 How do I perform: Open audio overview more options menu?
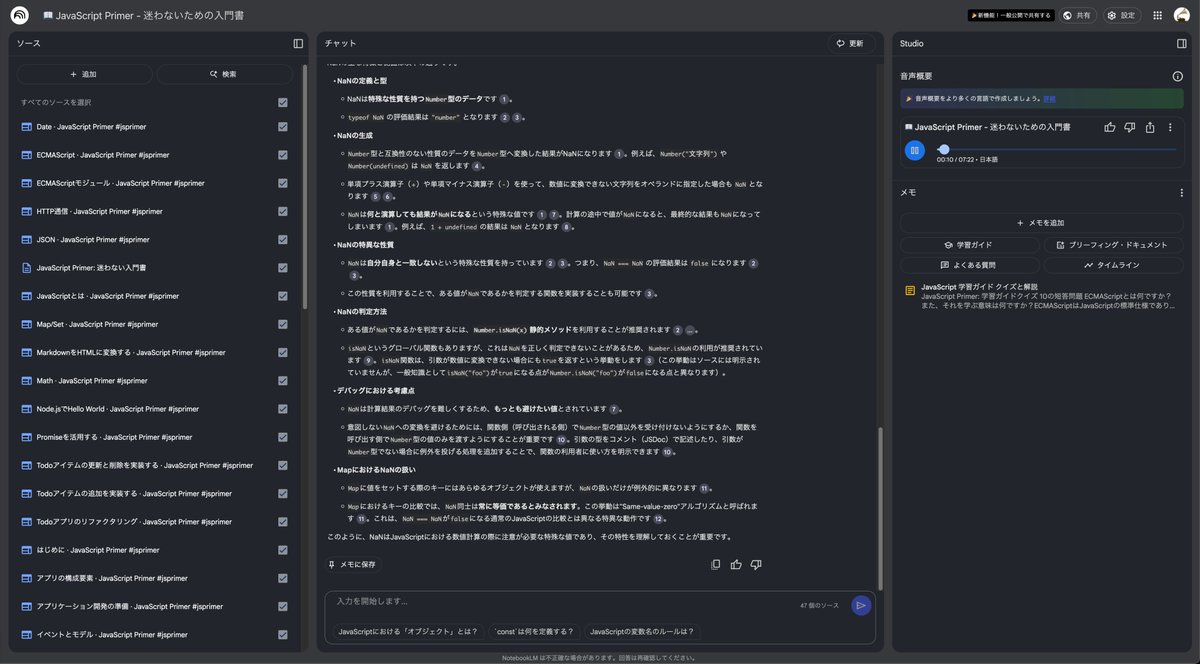(1170, 127)
